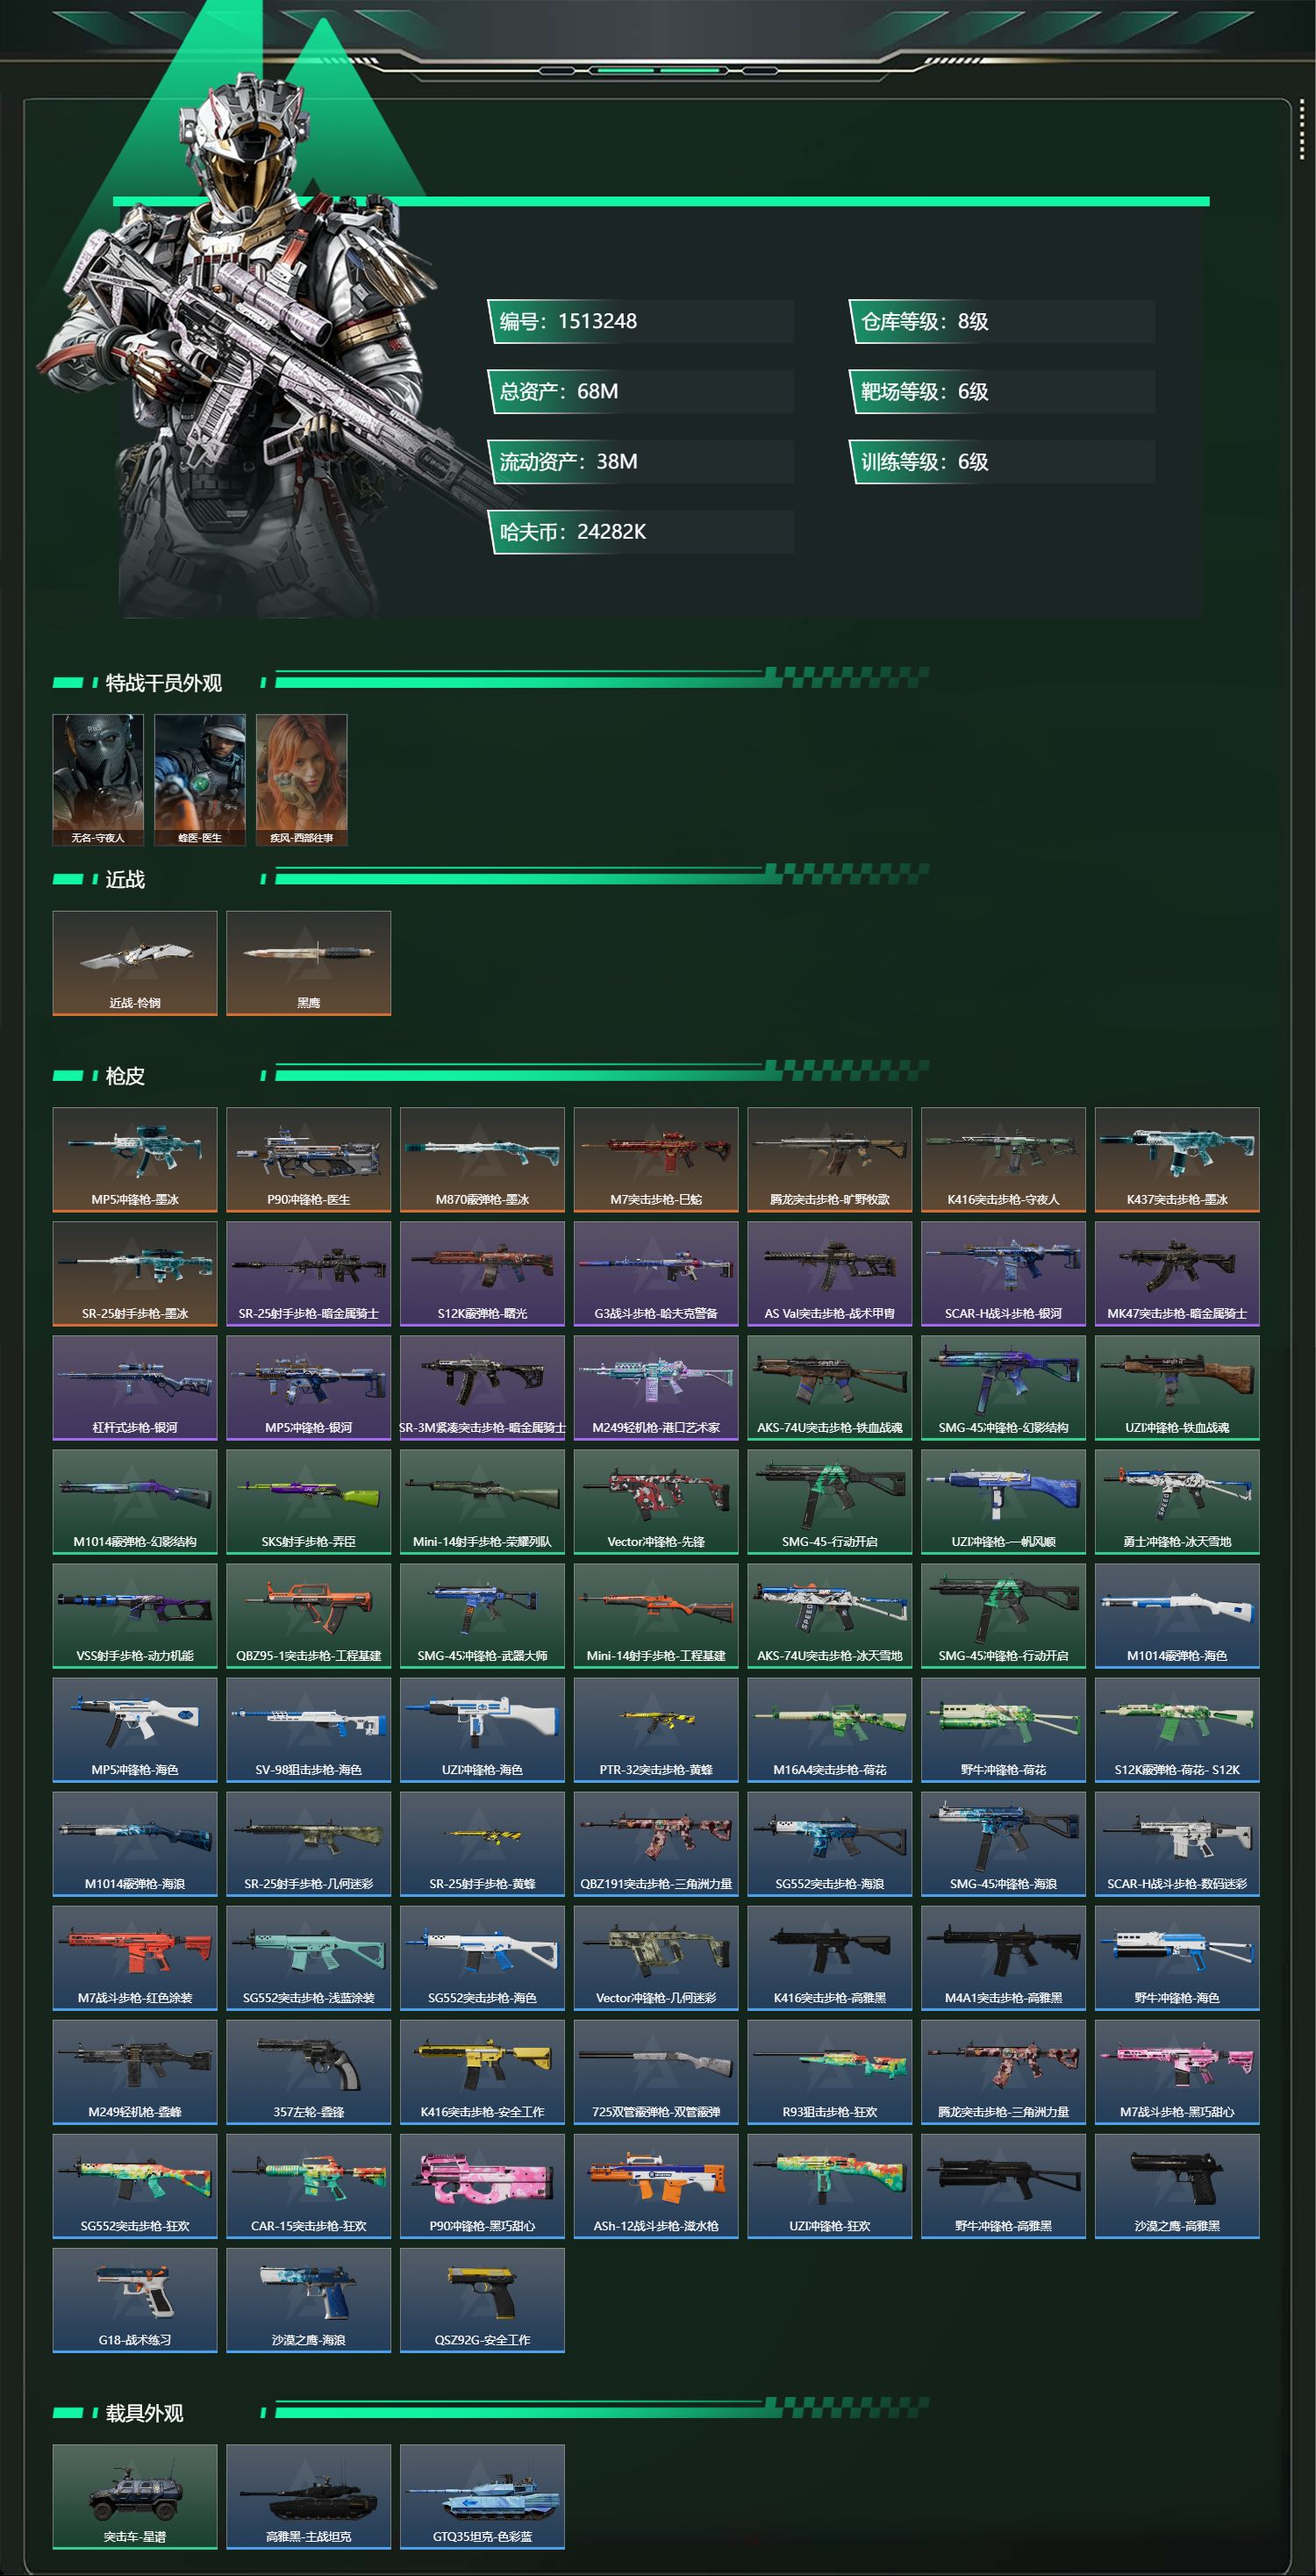Select the M16A4突击步枪-荷花 skin card
This screenshot has width=1316, height=2576.
coord(830,1729)
